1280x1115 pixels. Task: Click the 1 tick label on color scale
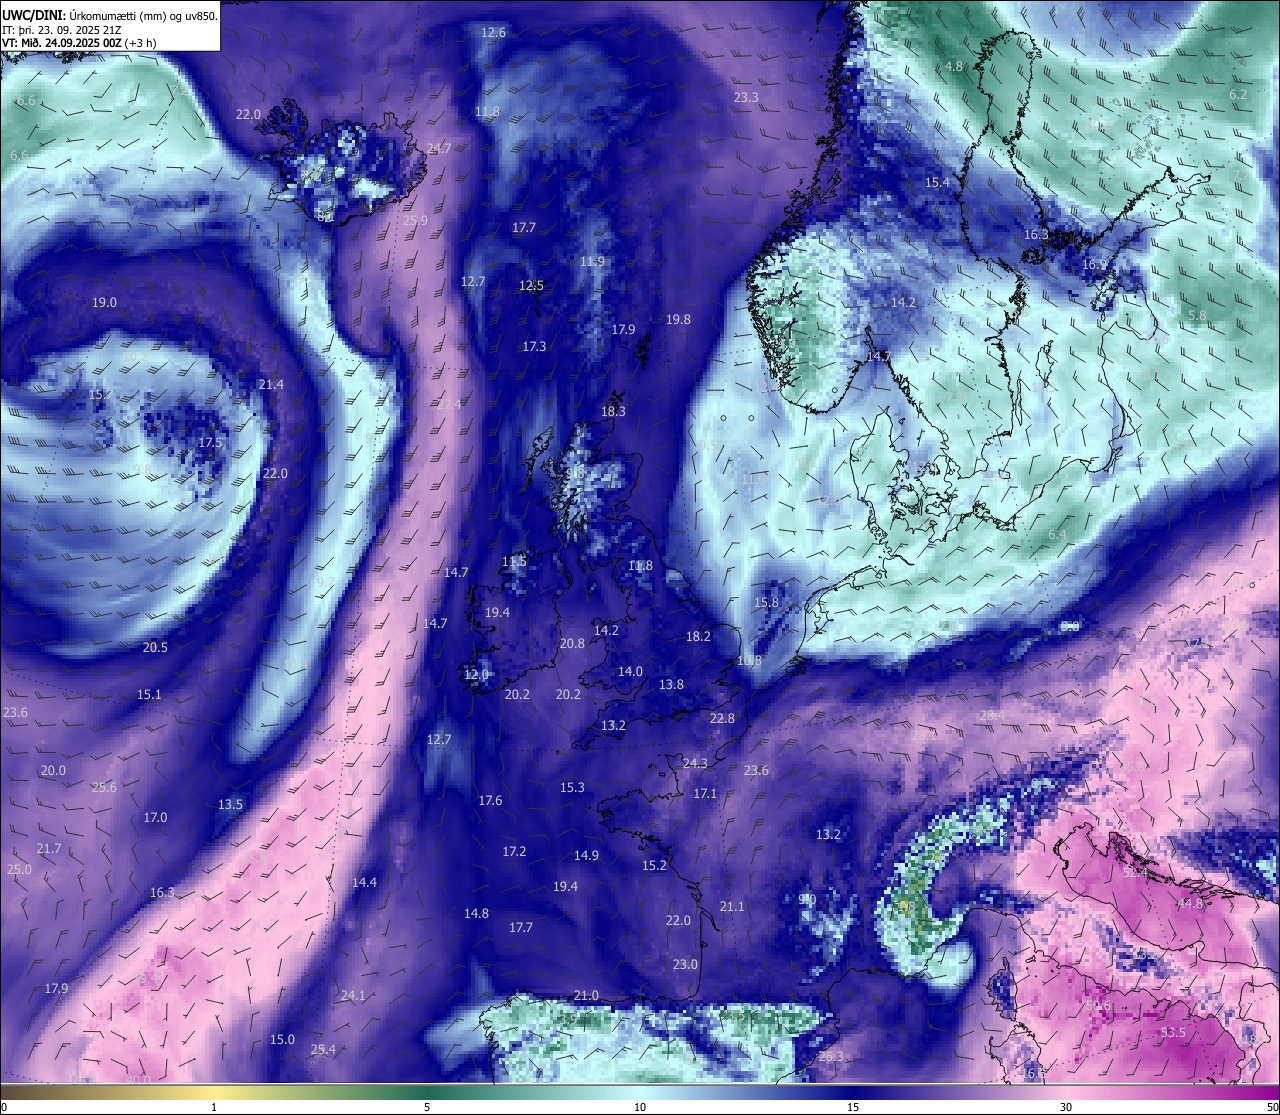tap(214, 1107)
